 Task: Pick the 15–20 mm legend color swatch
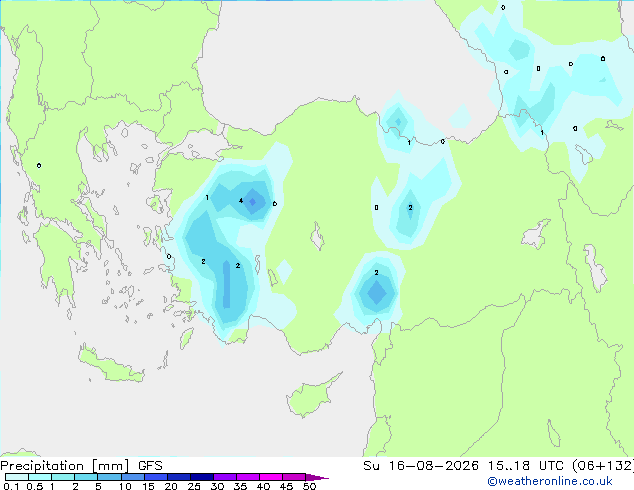point(156,477)
